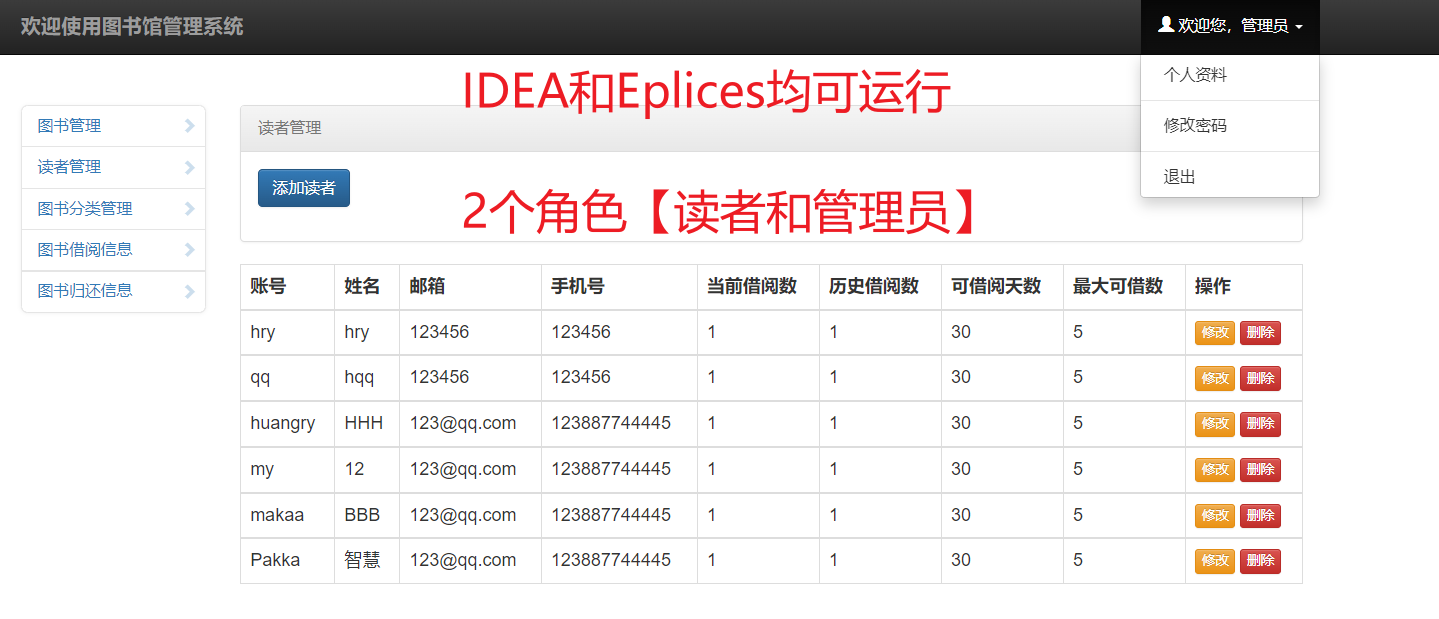
Task: Click 删除 for reader huangry
Action: click(x=1260, y=424)
